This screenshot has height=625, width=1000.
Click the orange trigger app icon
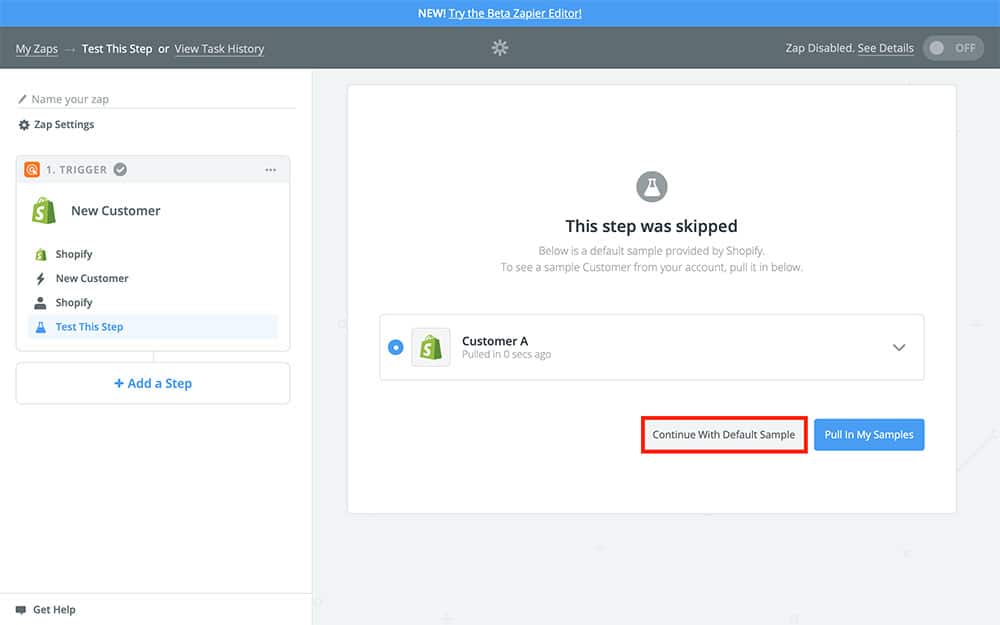tap(32, 170)
